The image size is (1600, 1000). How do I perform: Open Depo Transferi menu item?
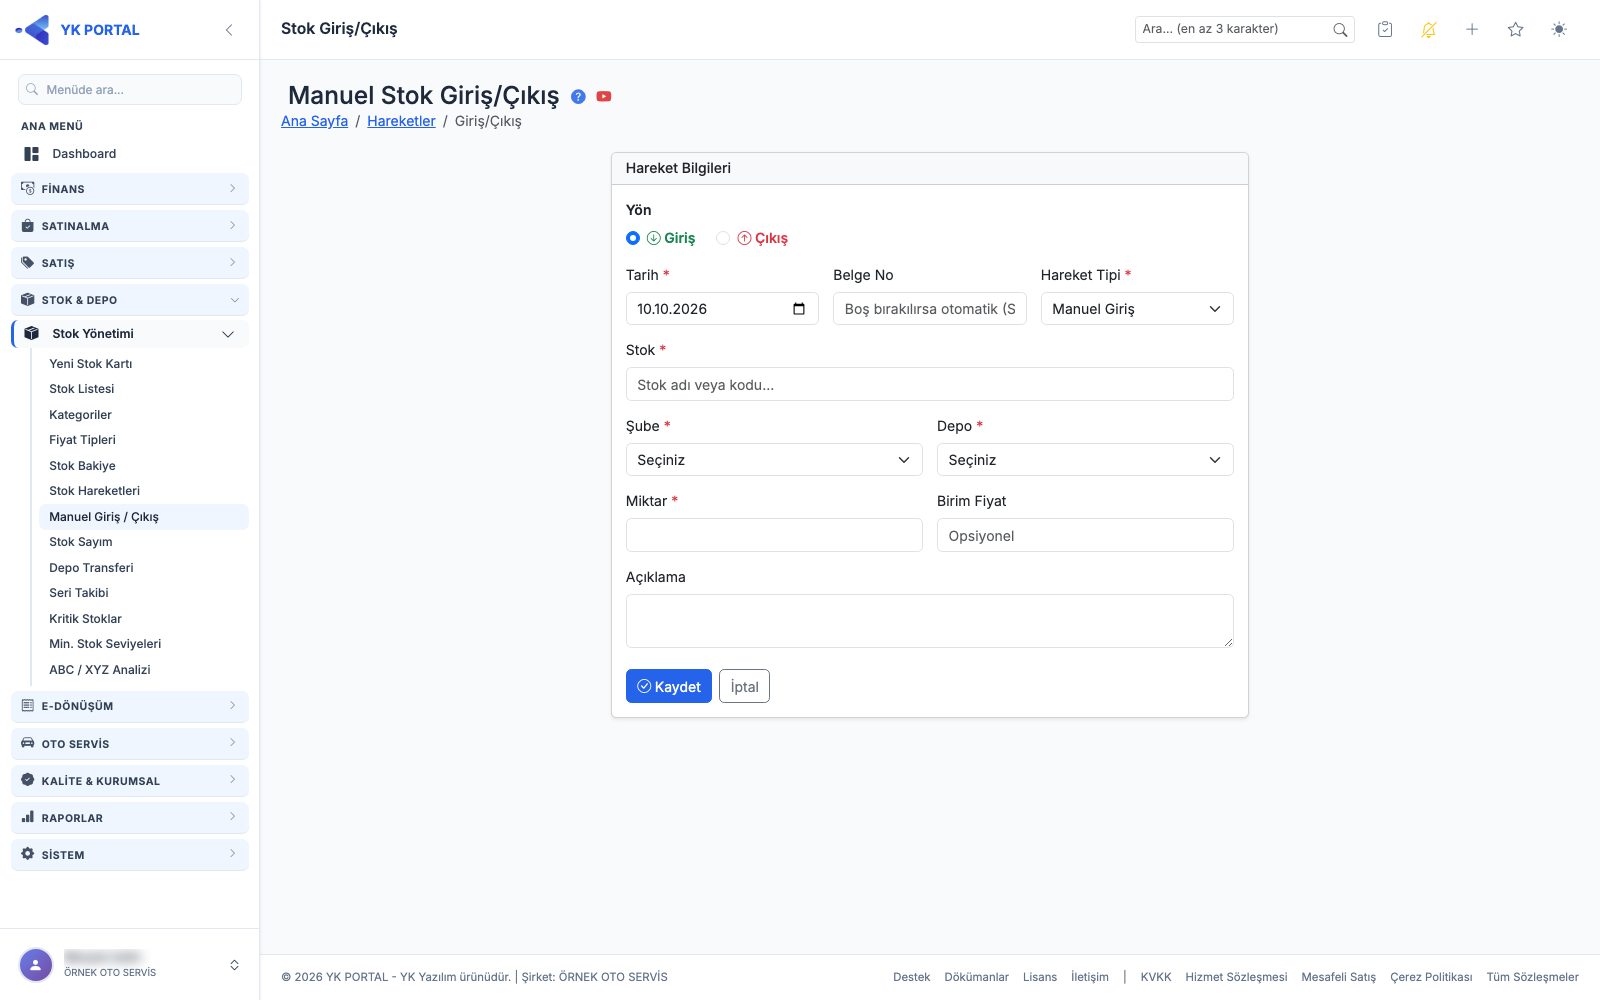pyautogui.click(x=91, y=568)
